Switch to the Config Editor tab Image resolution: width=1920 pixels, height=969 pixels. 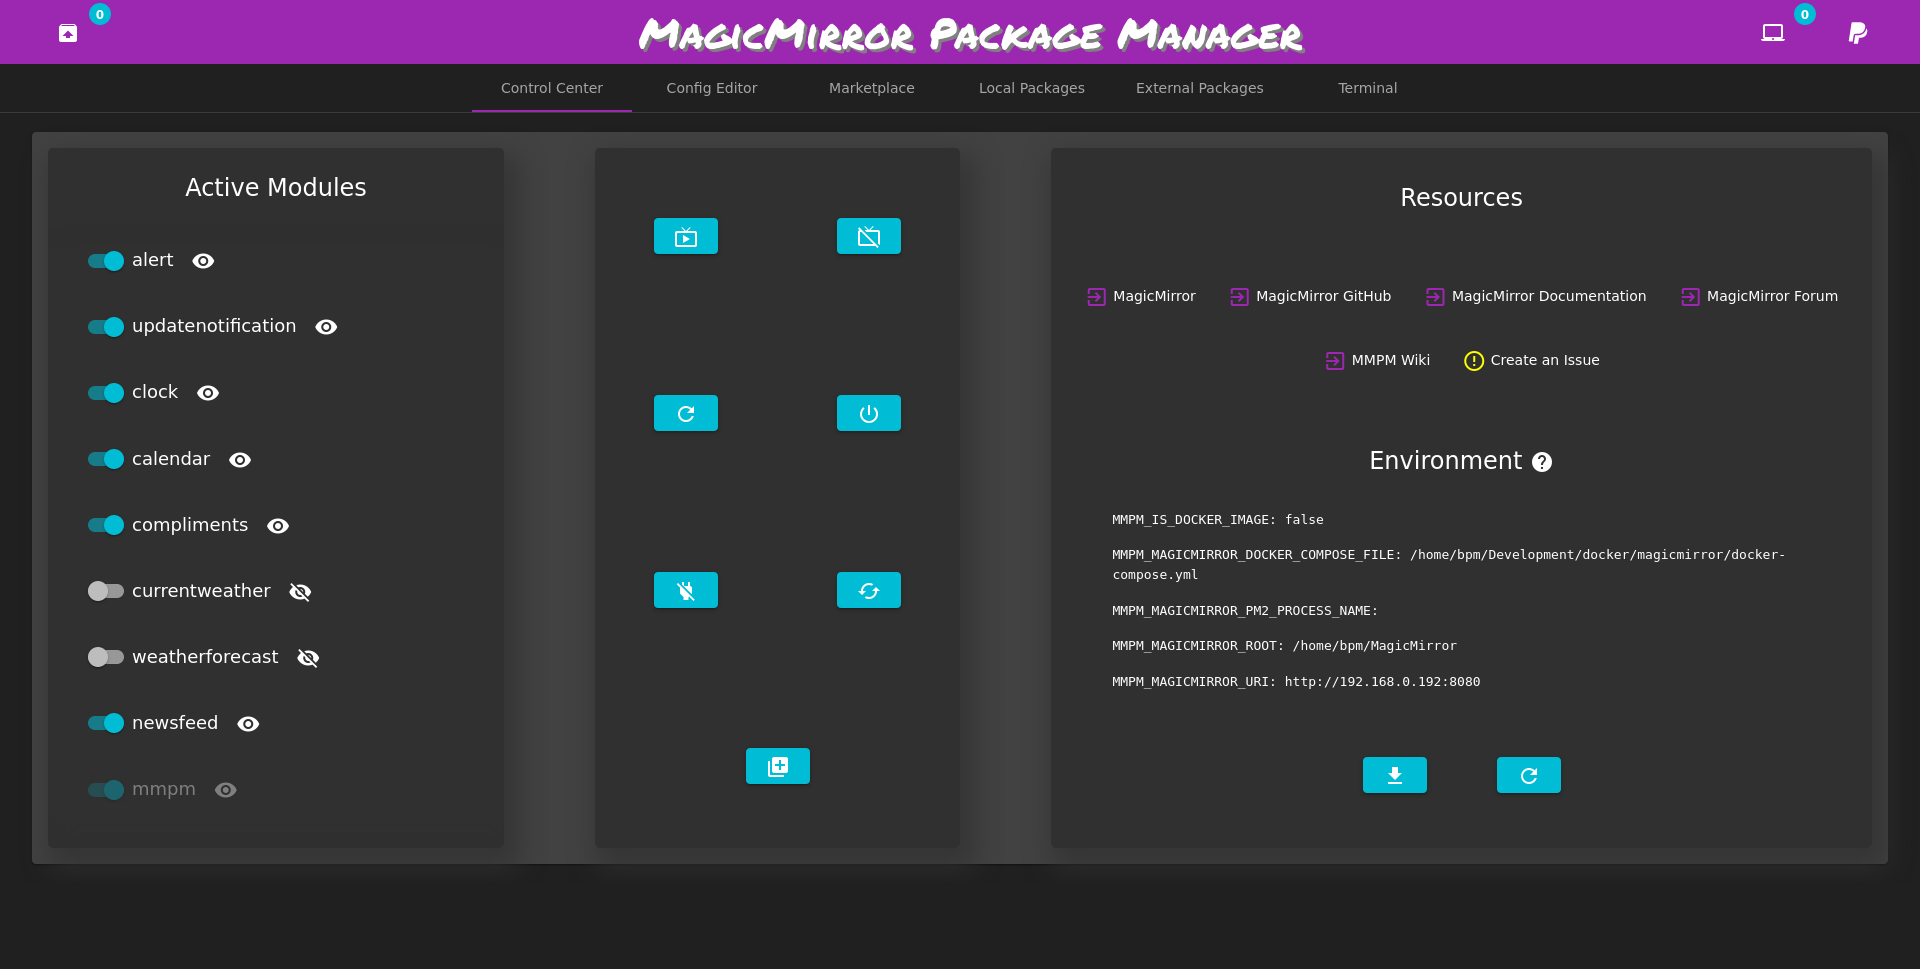point(712,88)
